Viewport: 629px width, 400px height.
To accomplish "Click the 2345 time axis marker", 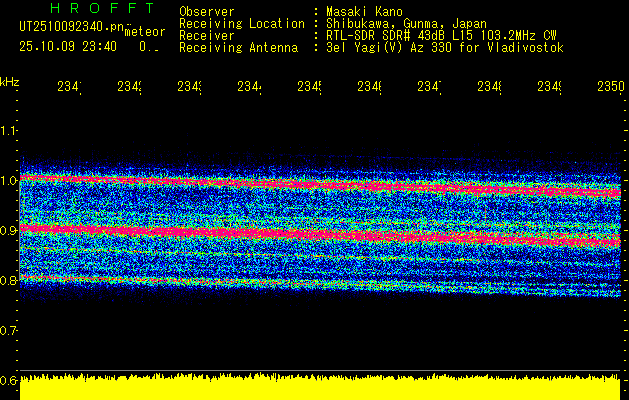I will [x=310, y=87].
